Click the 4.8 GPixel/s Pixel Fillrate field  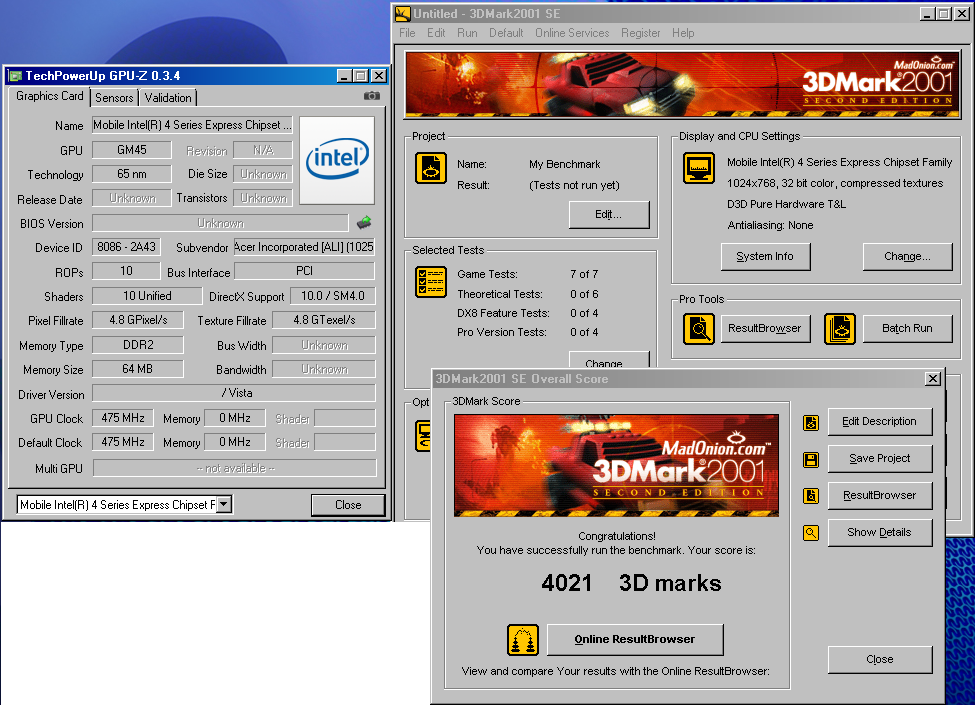(x=138, y=320)
